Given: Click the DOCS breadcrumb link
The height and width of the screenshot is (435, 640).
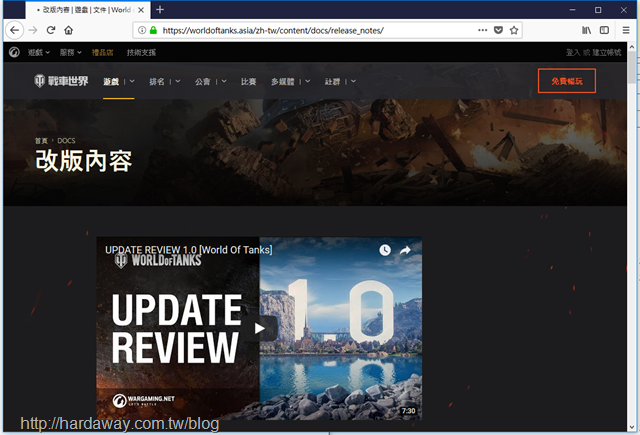Looking at the screenshot, I should (x=66, y=140).
